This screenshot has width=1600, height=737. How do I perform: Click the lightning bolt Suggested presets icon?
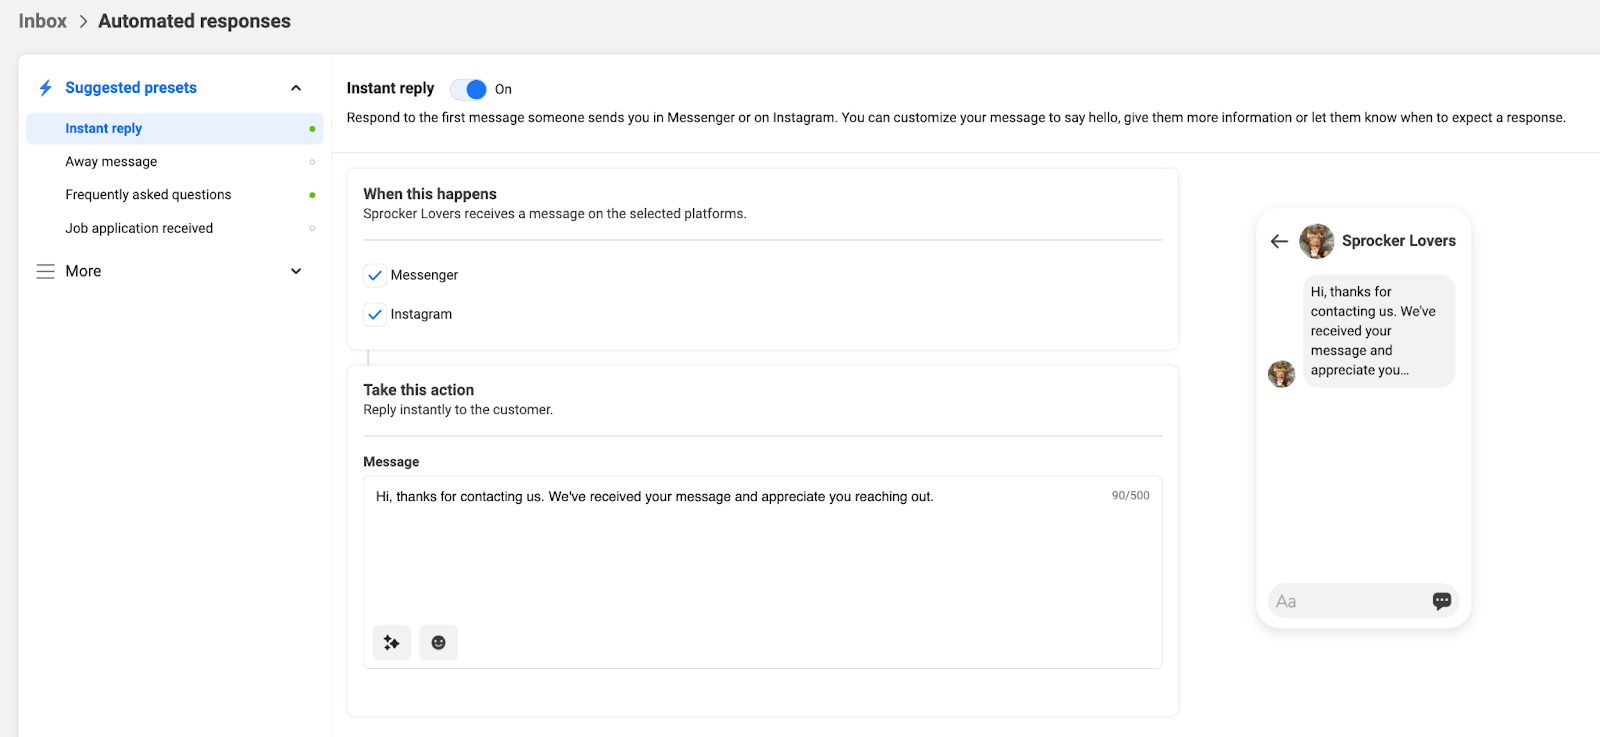[45, 88]
